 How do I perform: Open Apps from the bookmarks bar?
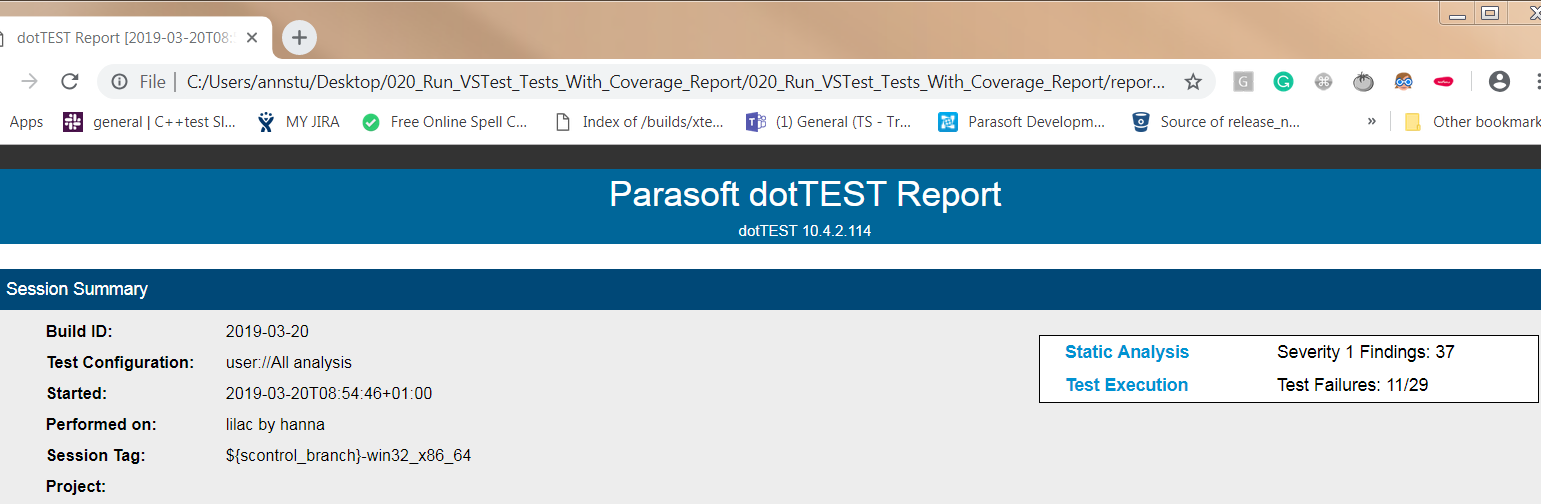pos(26,122)
